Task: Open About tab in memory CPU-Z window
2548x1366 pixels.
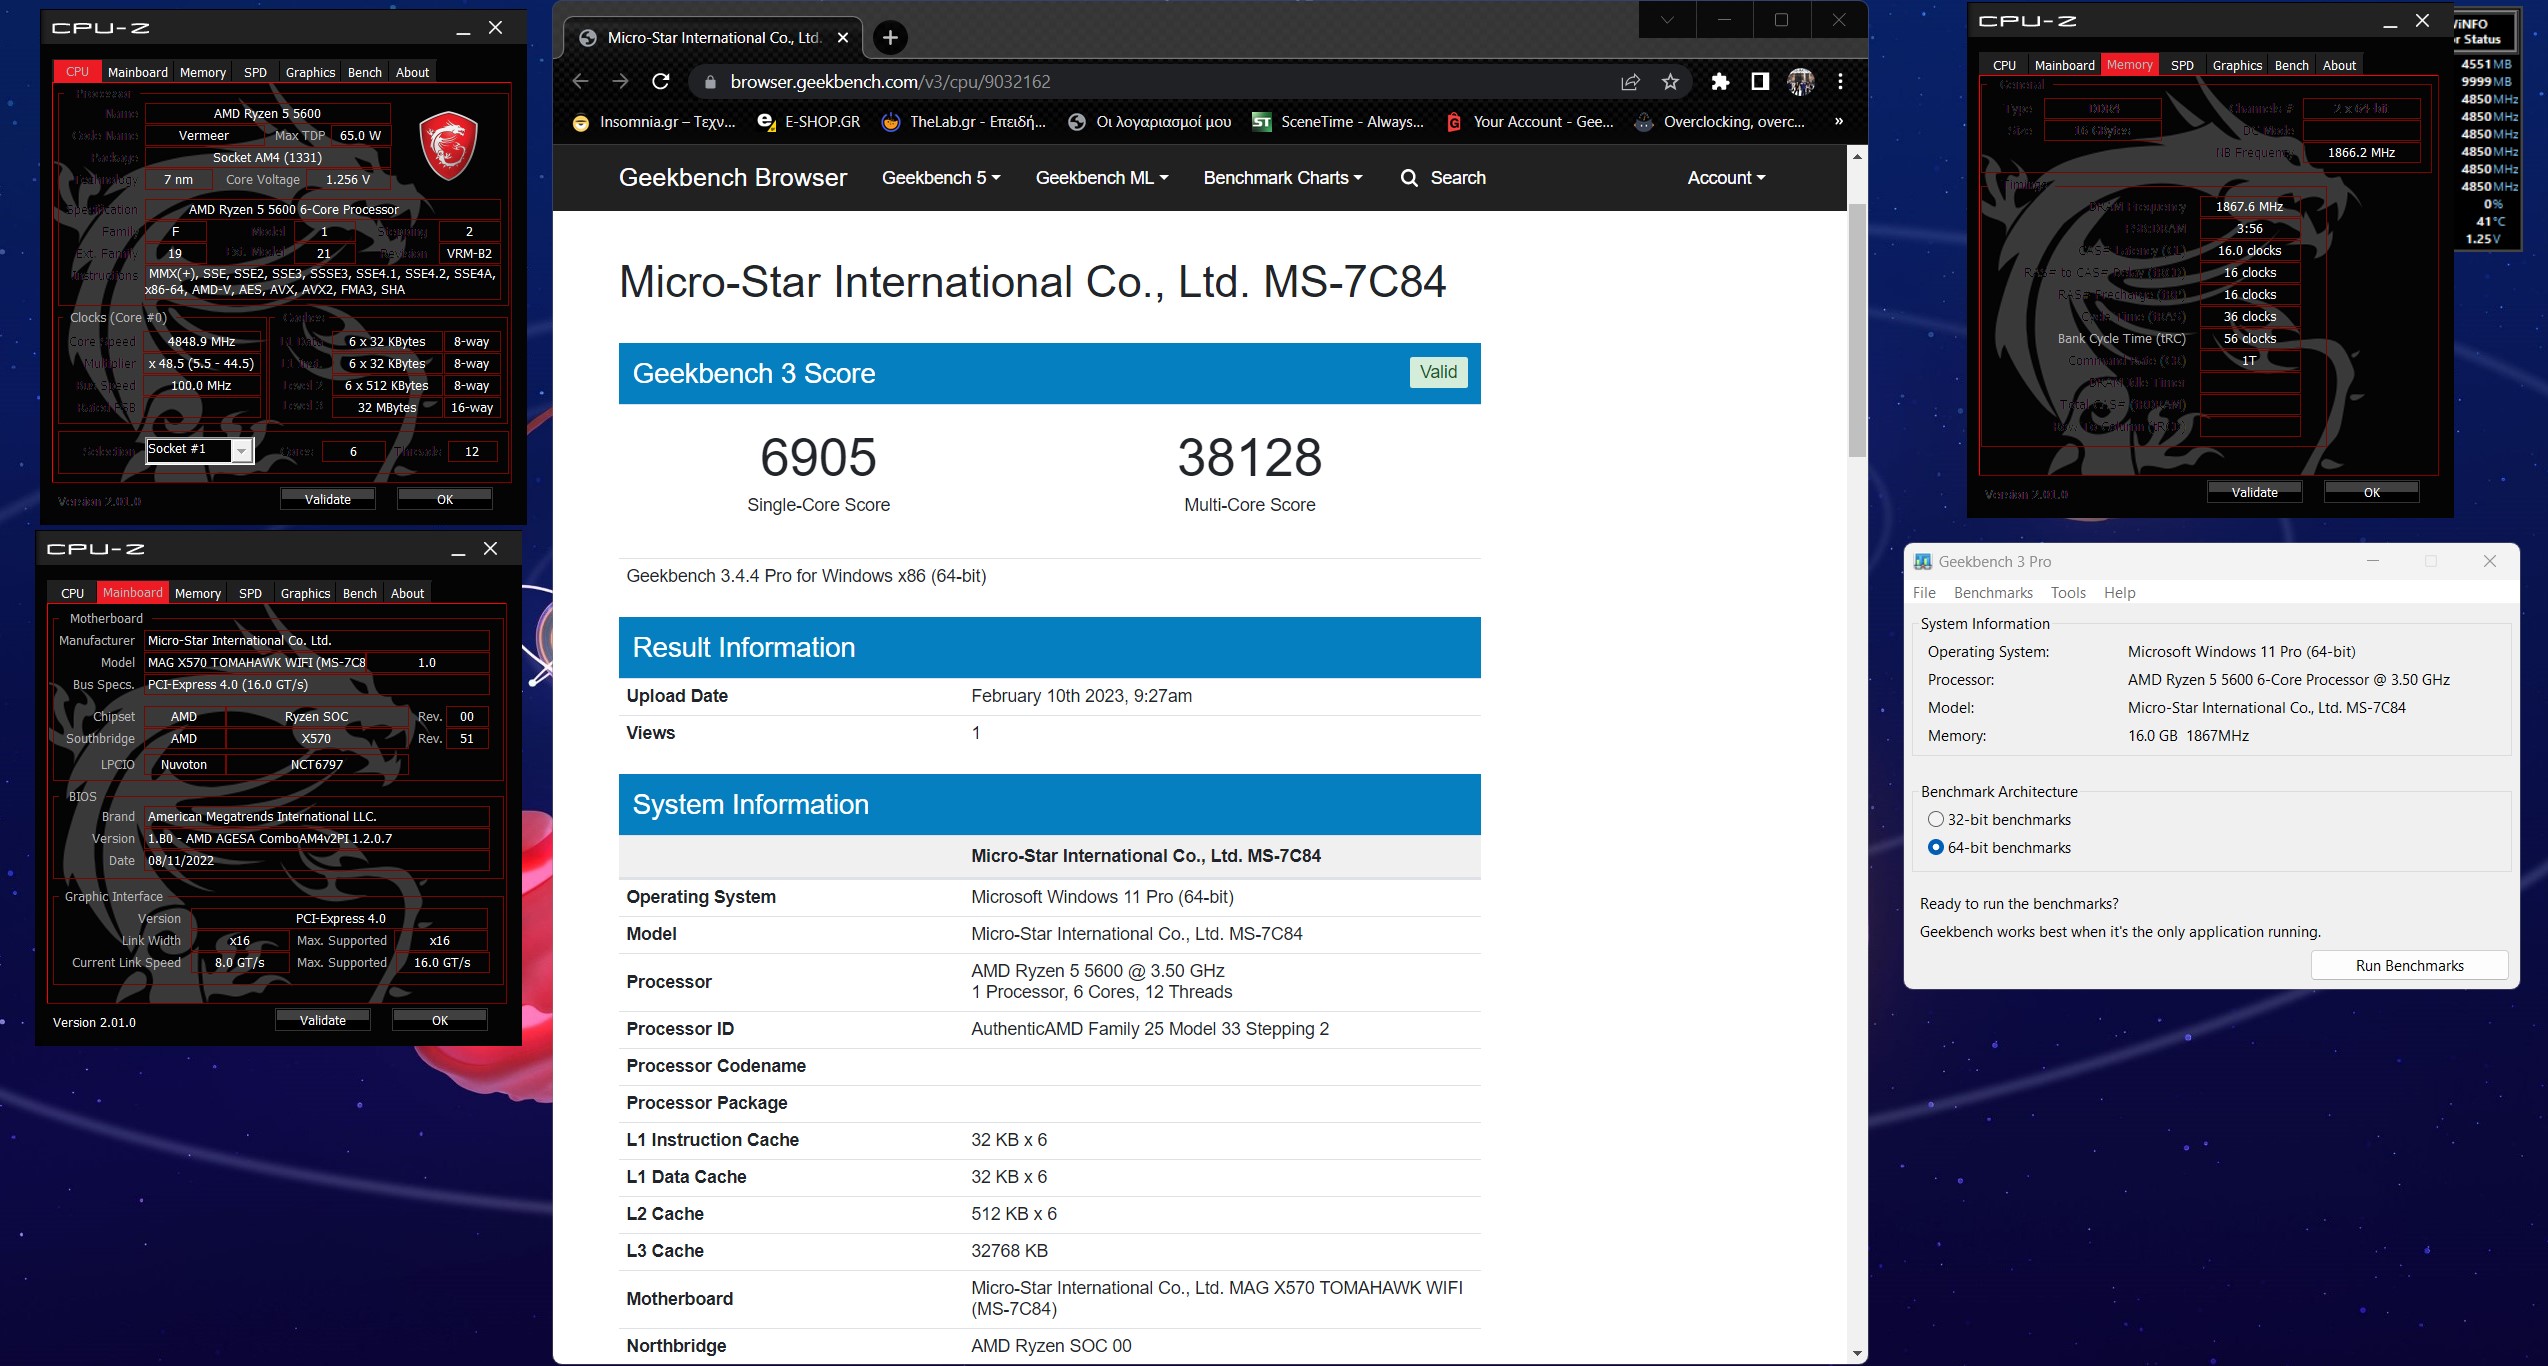Action: (x=2339, y=65)
